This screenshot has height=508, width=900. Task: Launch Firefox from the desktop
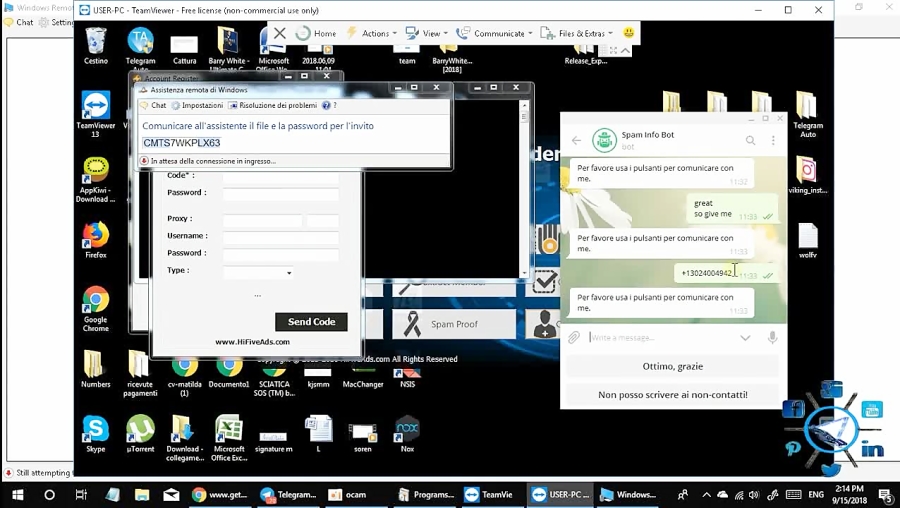[96, 239]
